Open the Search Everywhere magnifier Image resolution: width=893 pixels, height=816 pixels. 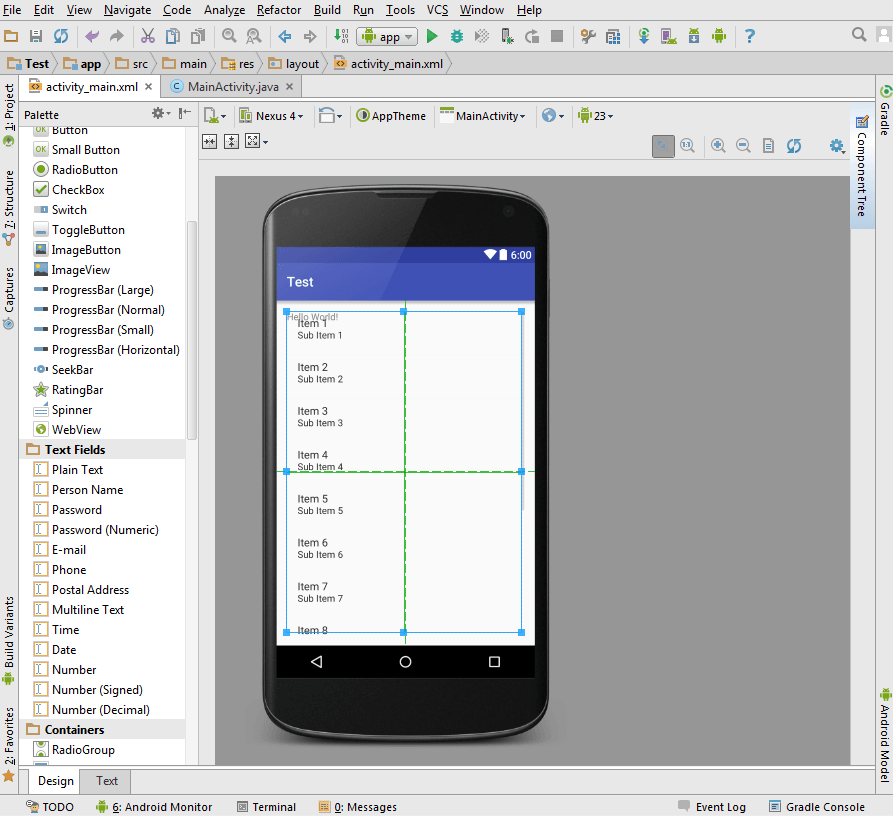[x=859, y=35]
